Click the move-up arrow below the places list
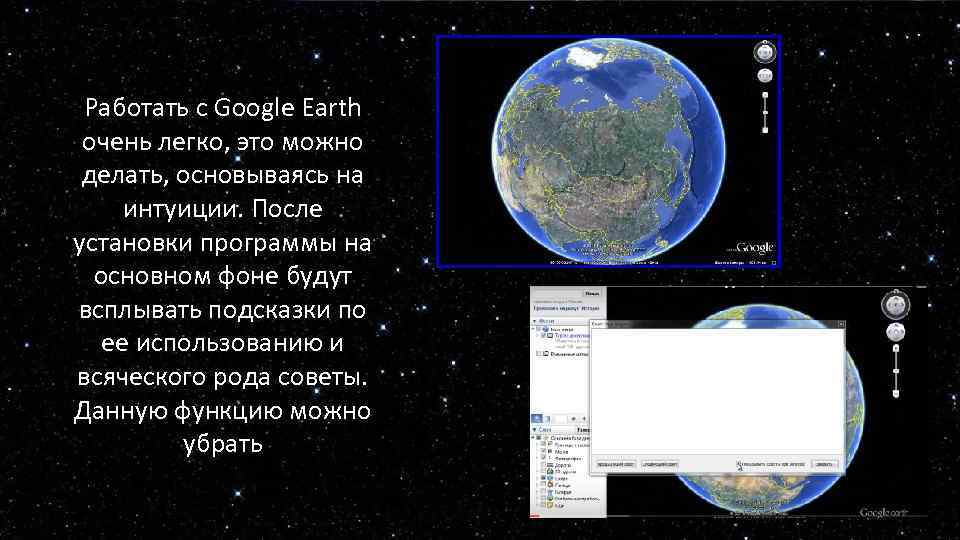The width and height of the screenshot is (960, 540). [x=574, y=419]
